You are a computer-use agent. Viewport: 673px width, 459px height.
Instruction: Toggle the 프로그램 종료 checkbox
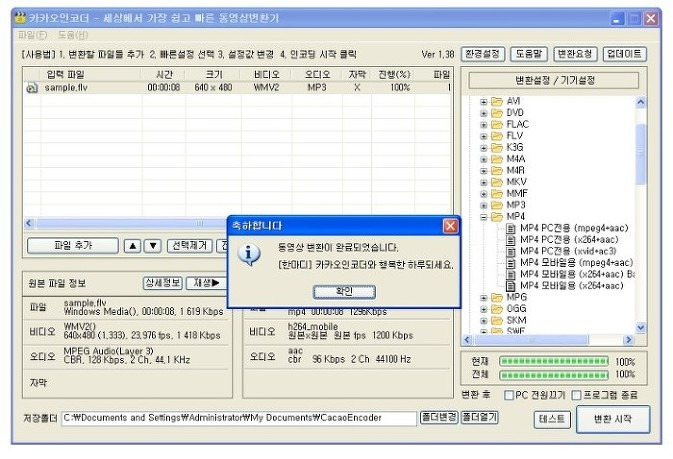pos(576,395)
